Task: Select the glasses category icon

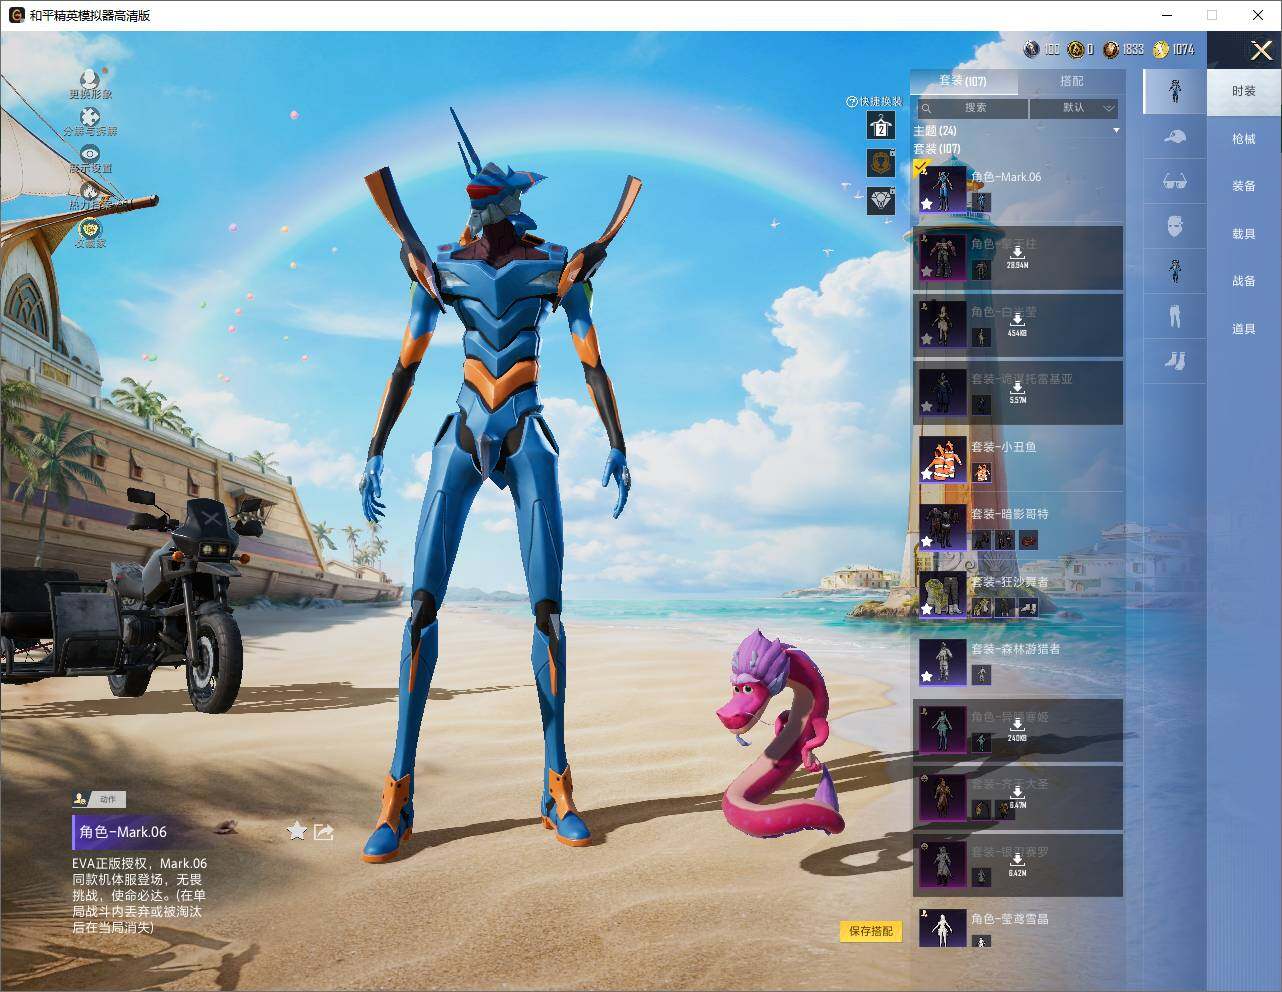Action: coord(1175,182)
